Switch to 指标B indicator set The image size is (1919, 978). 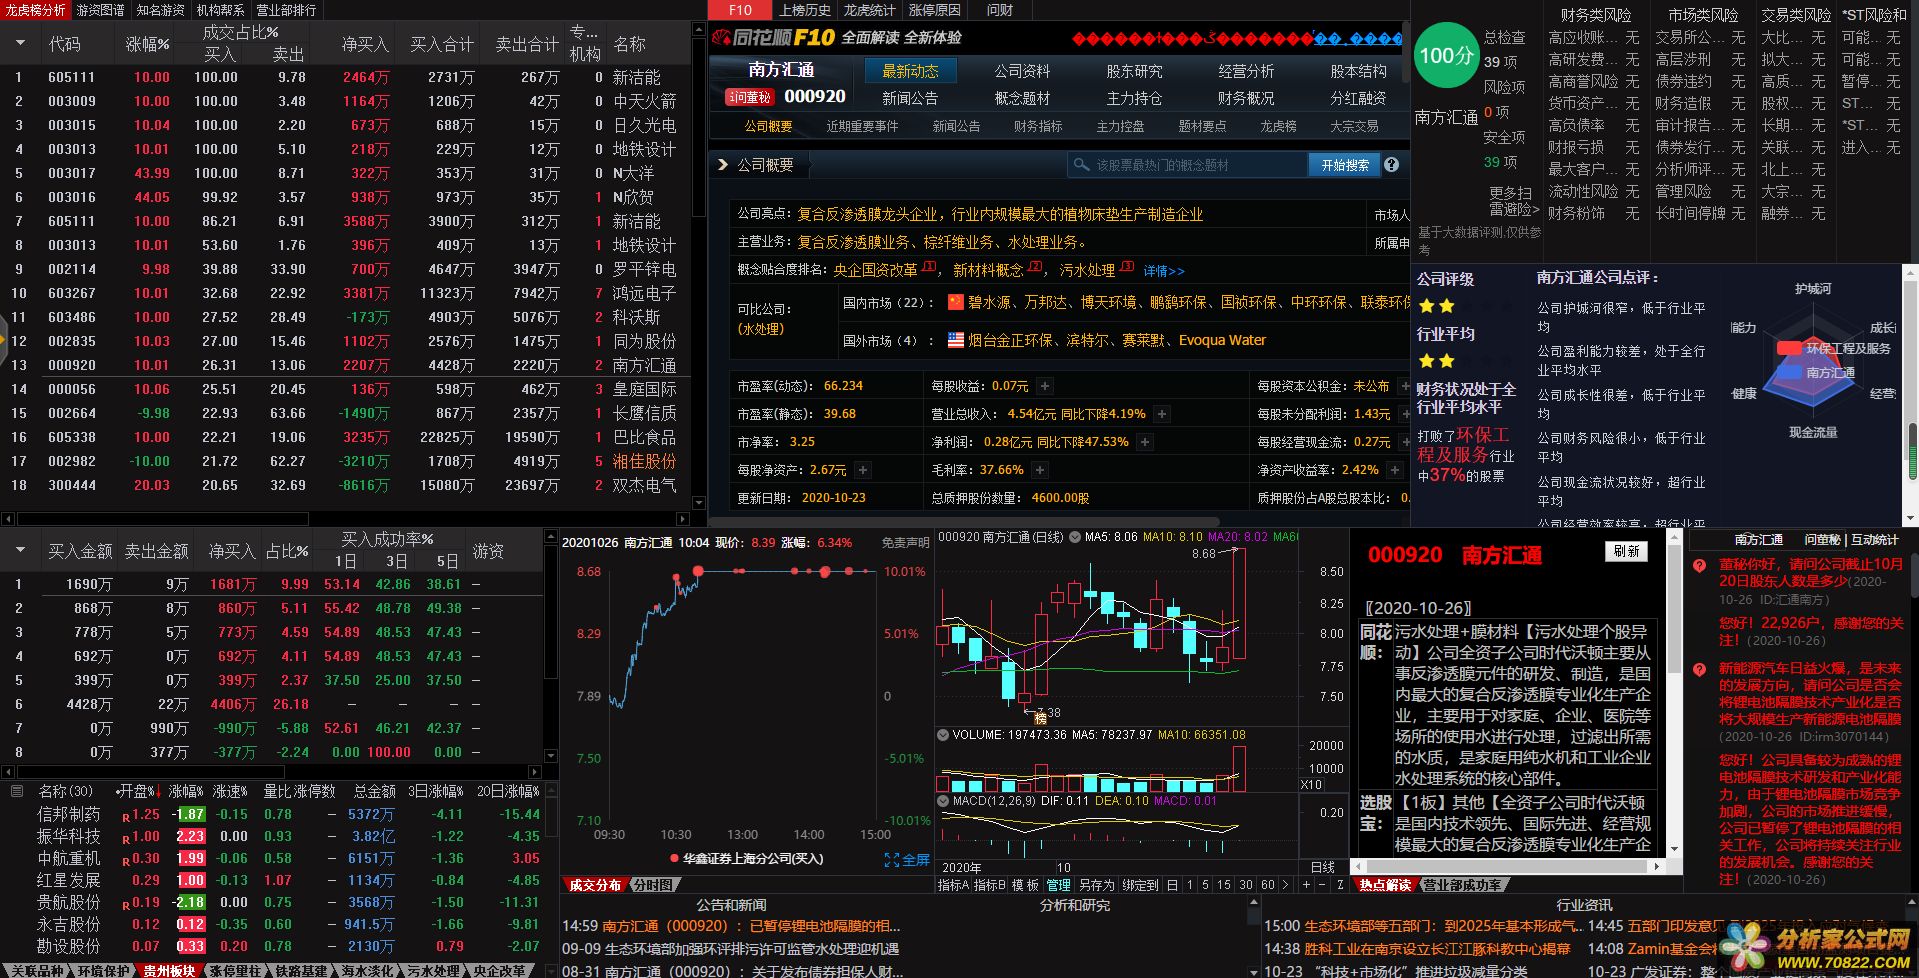click(990, 885)
